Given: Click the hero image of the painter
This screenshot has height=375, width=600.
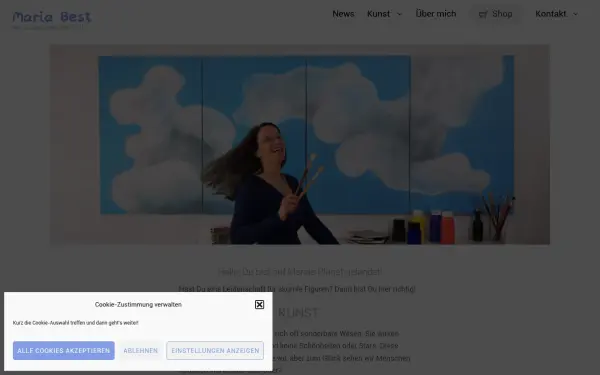Looking at the screenshot, I should tap(300, 145).
